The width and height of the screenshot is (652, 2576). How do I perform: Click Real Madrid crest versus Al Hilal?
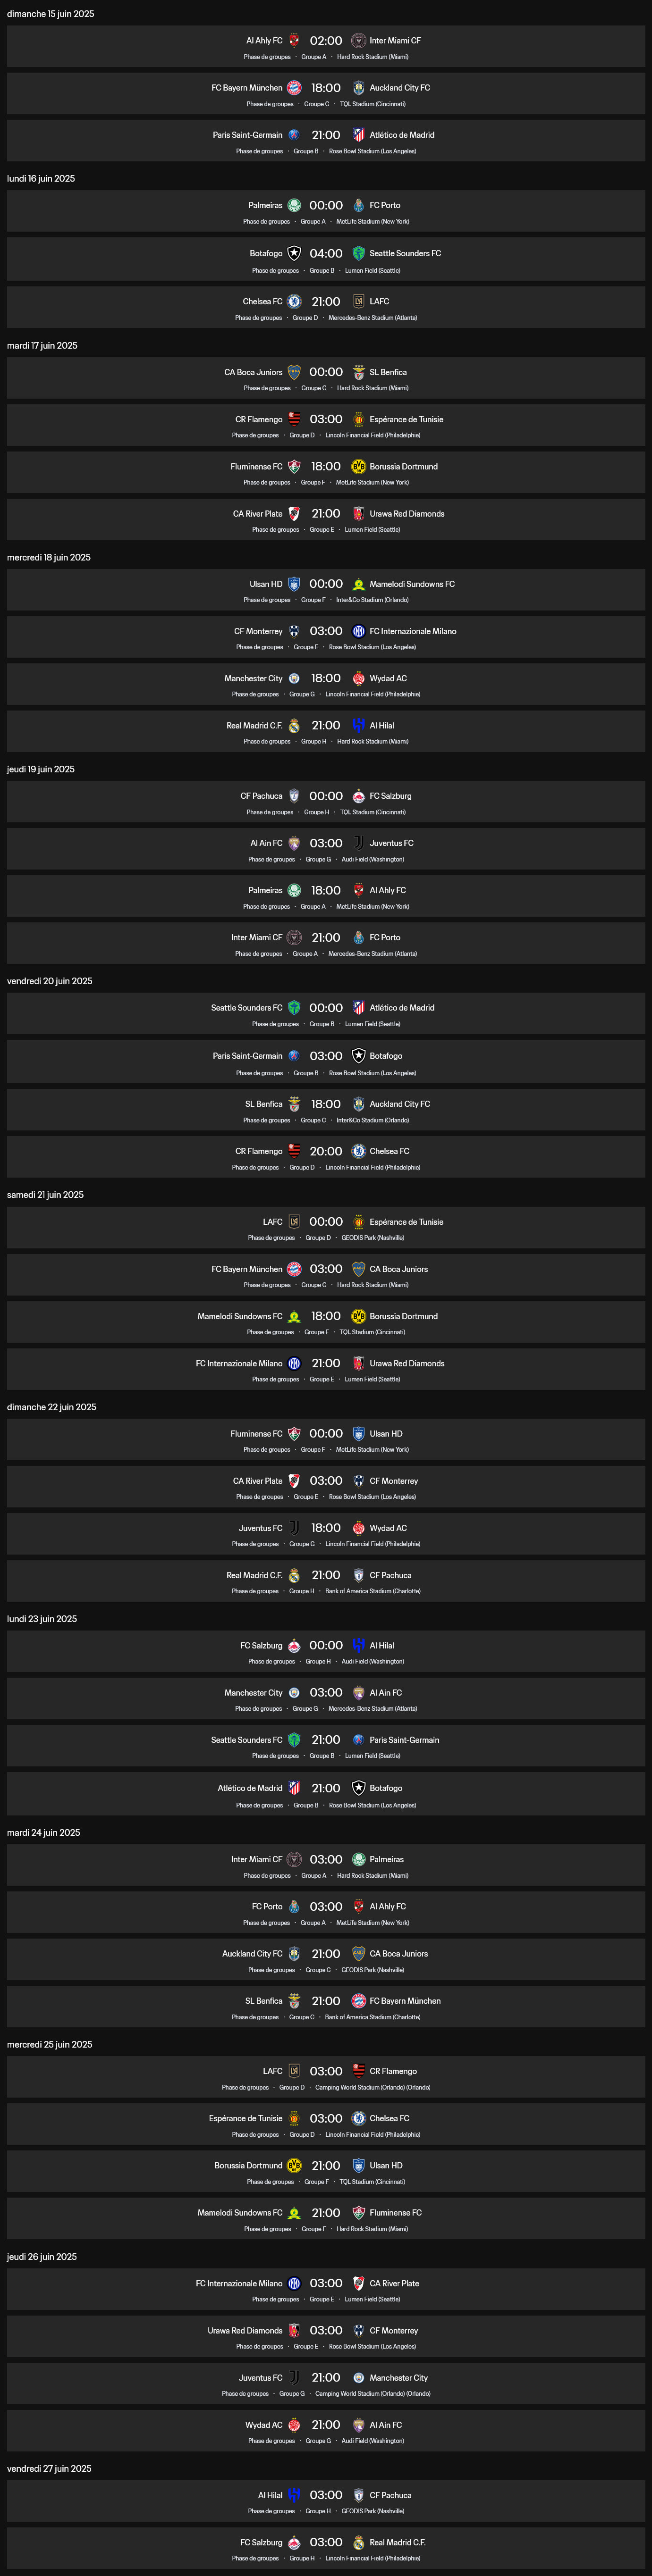point(294,726)
